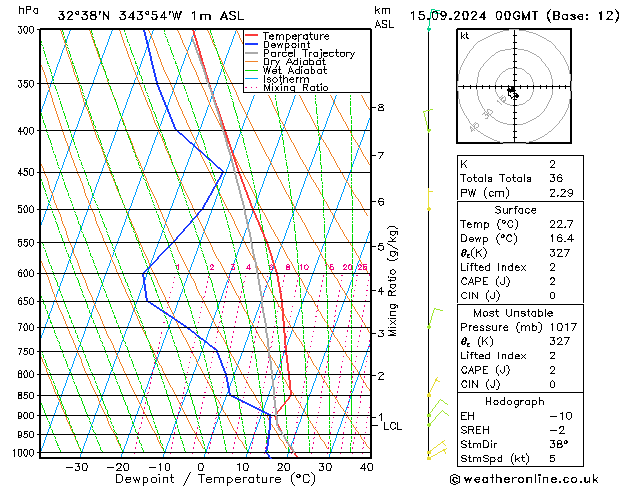Screen dimensions: 629x486
Task: Click the 'Totals Totals' value 36
Action: tap(556, 178)
